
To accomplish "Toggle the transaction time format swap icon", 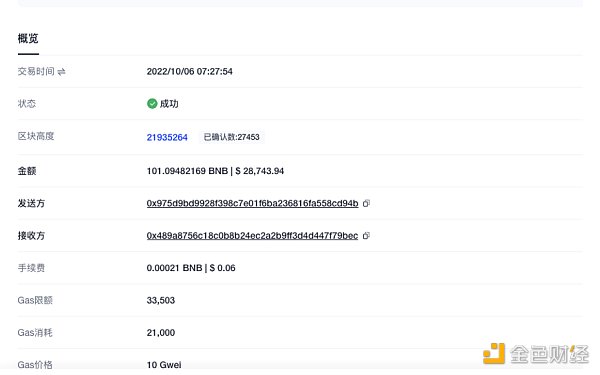I will 62,72.
